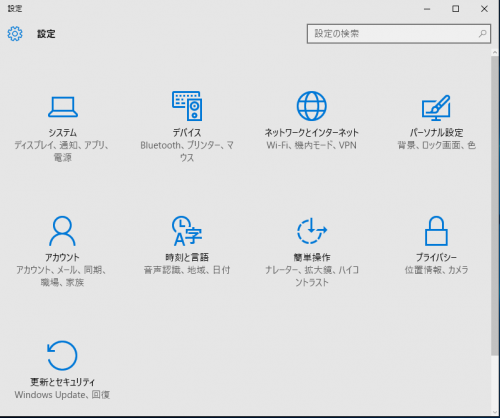The height and width of the screenshot is (418, 500).
Task: Click the ナレーター、拡大鏡、ハイコントラスト description
Action: point(312,276)
